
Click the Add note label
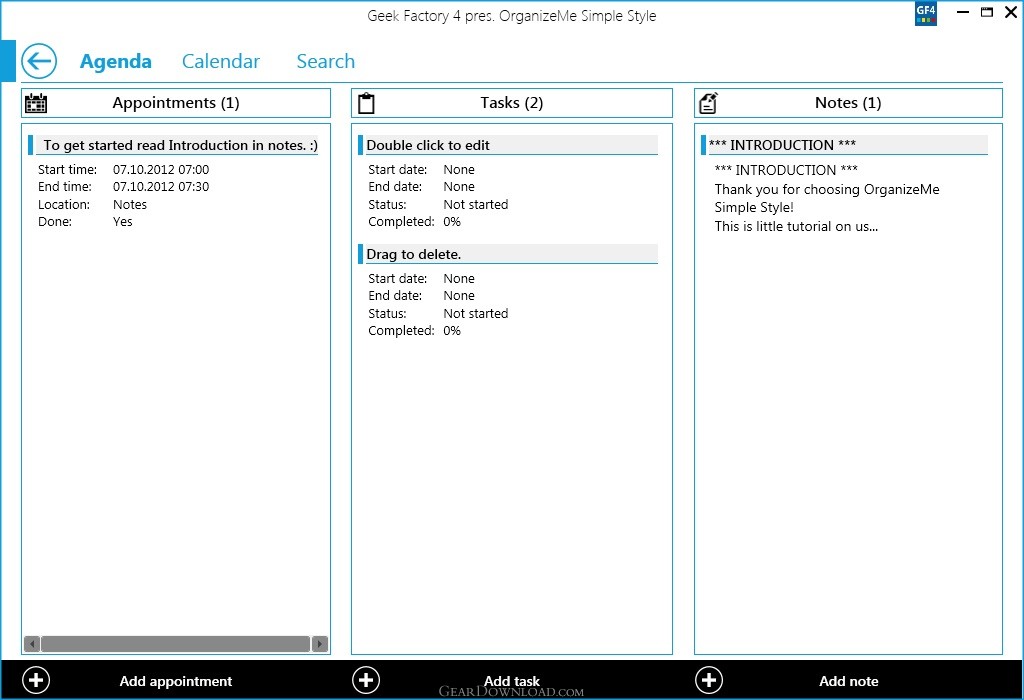pyautogui.click(x=848, y=681)
